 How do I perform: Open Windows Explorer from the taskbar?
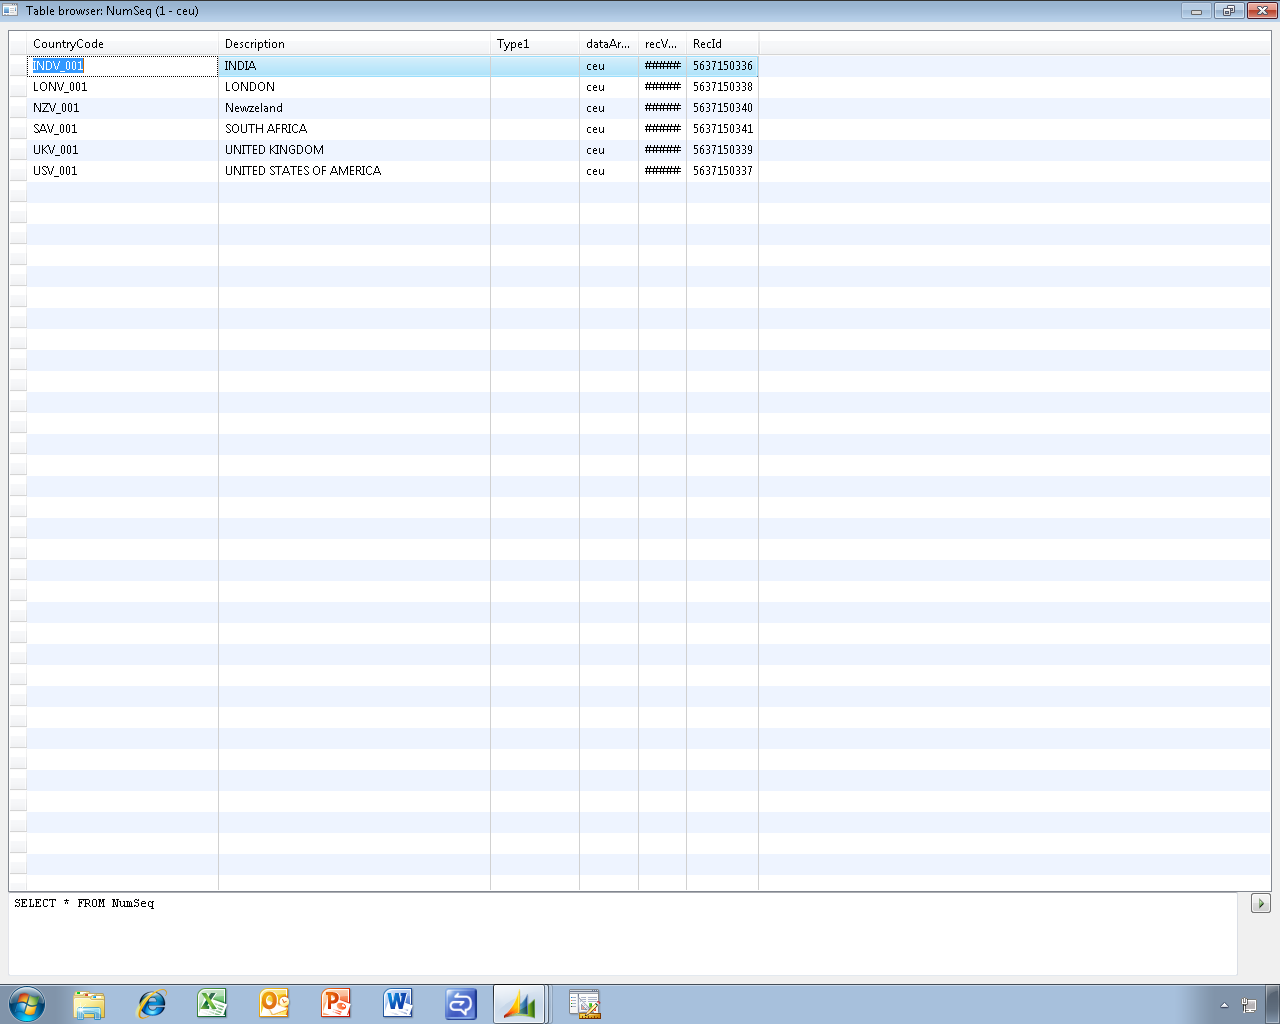click(x=90, y=1003)
